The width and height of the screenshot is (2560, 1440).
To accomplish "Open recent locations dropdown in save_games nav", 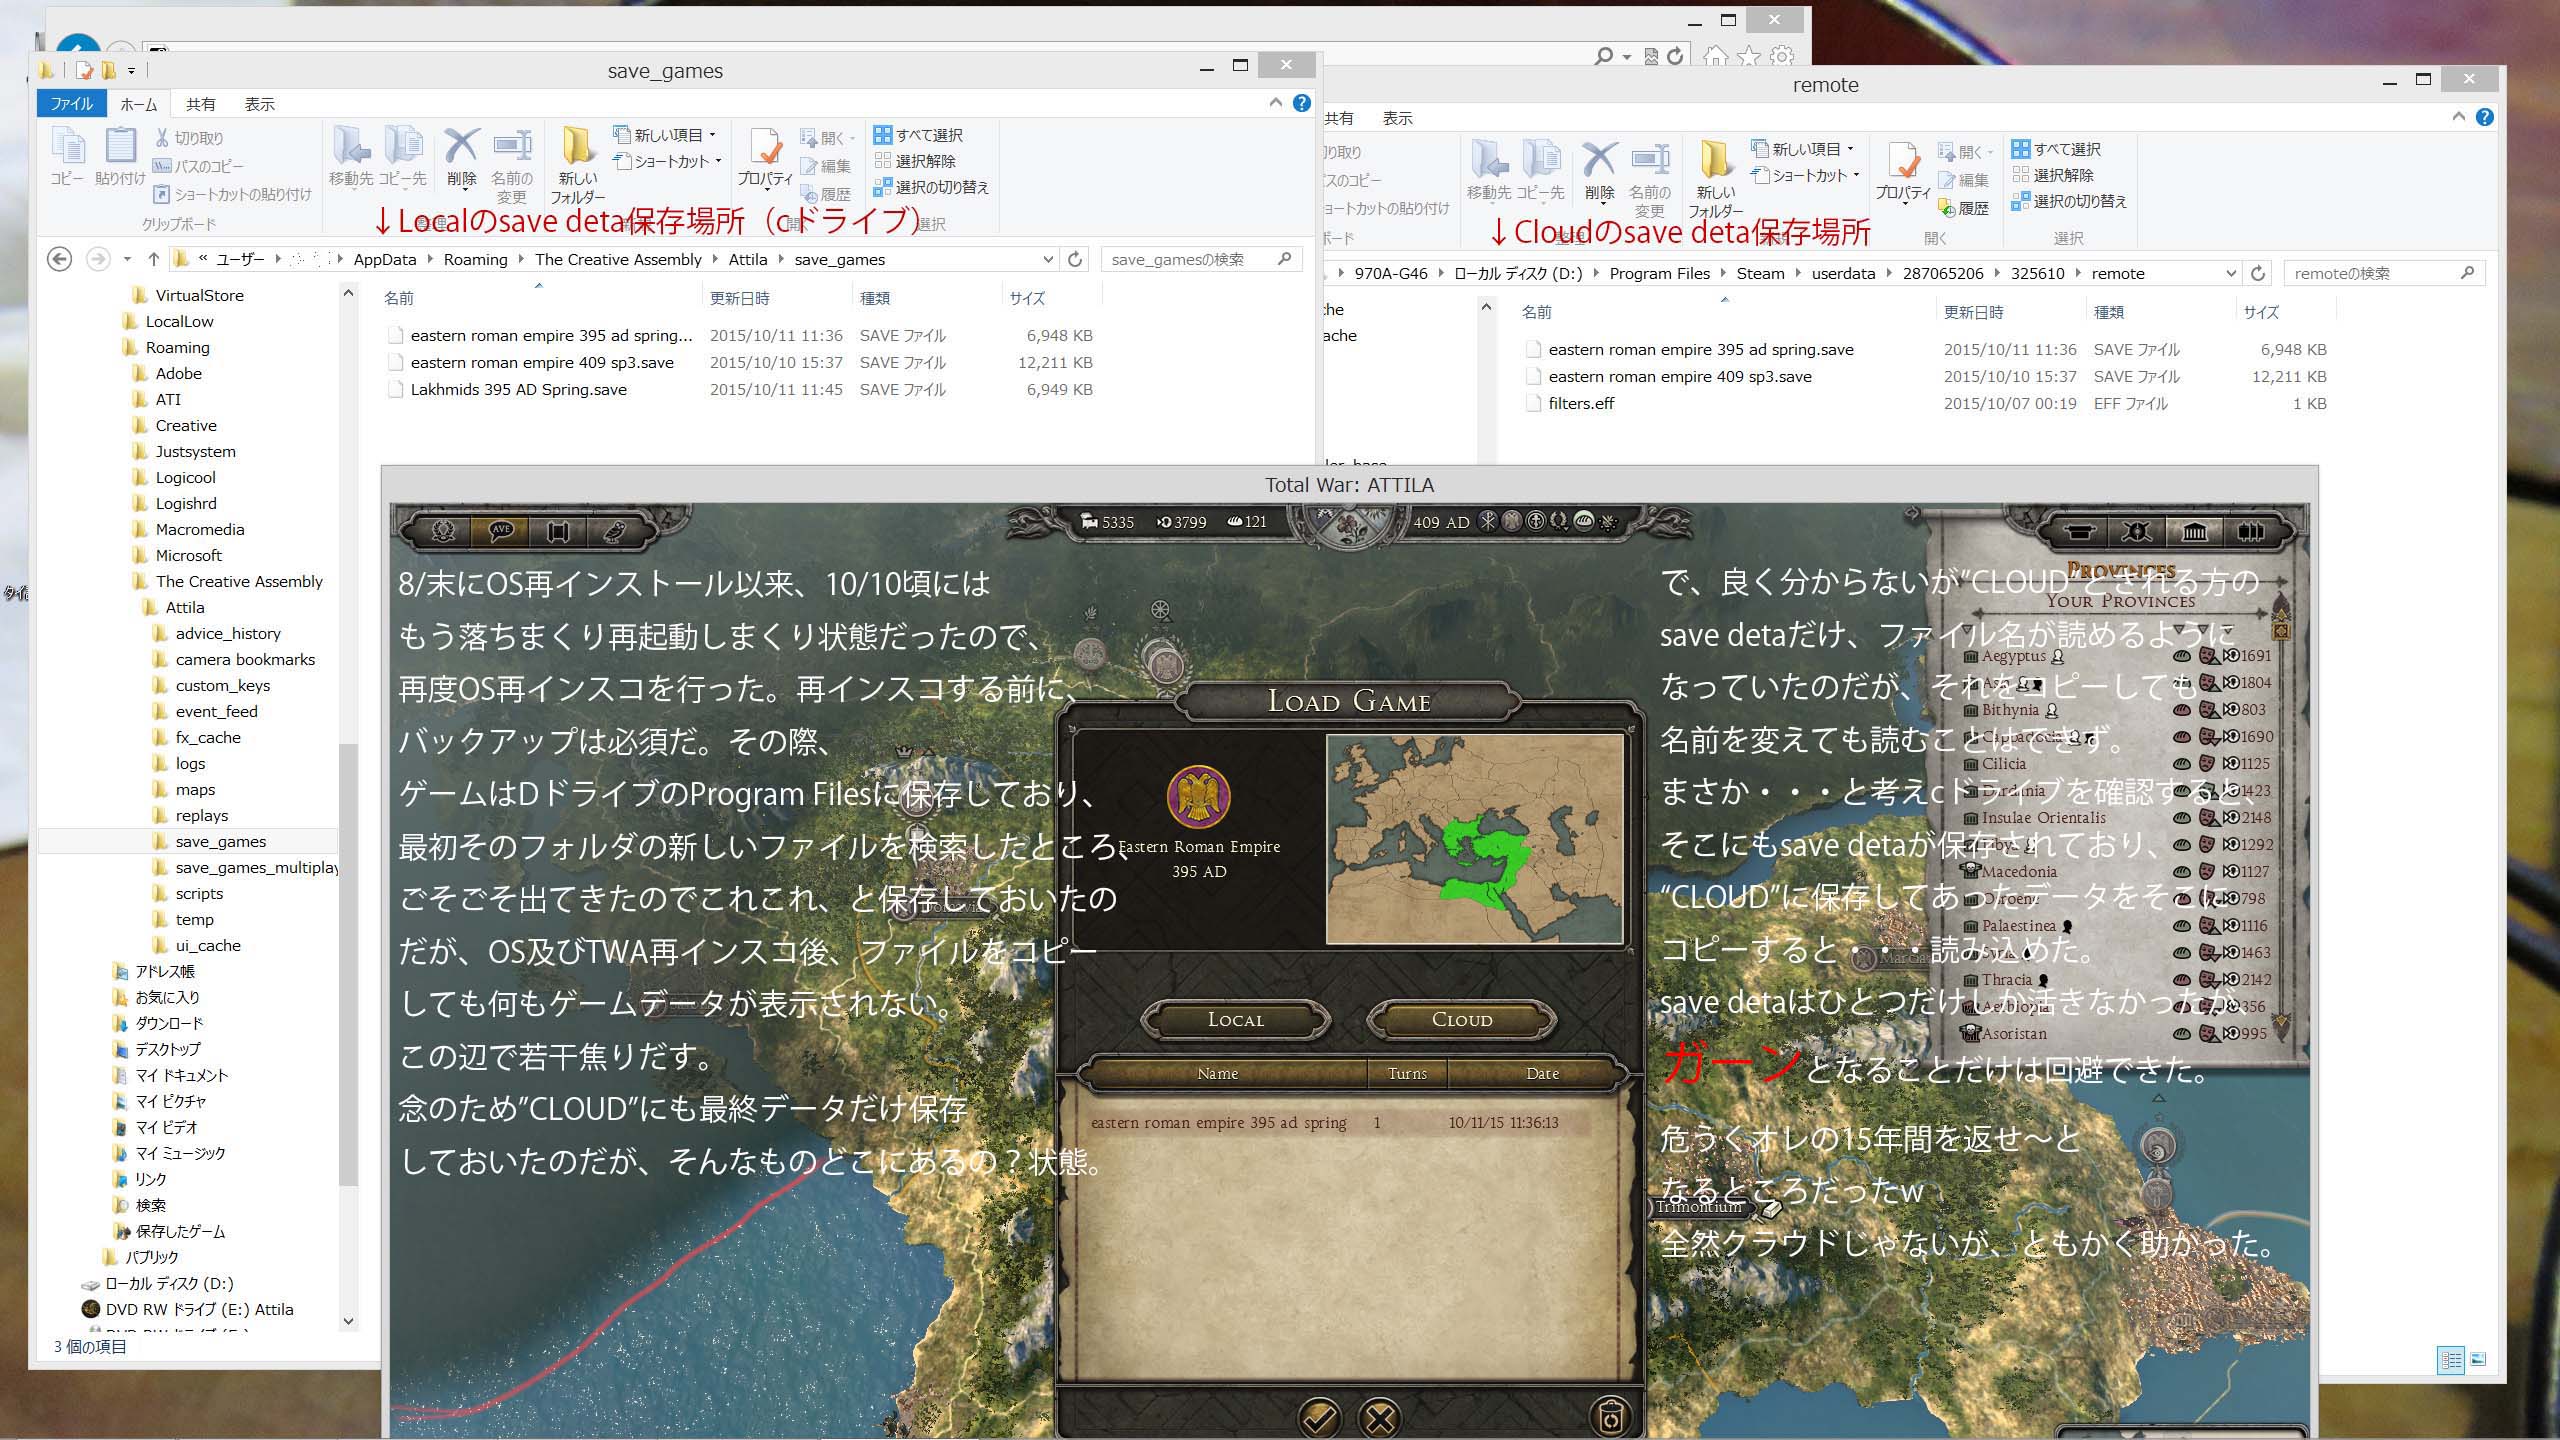I will (x=127, y=259).
